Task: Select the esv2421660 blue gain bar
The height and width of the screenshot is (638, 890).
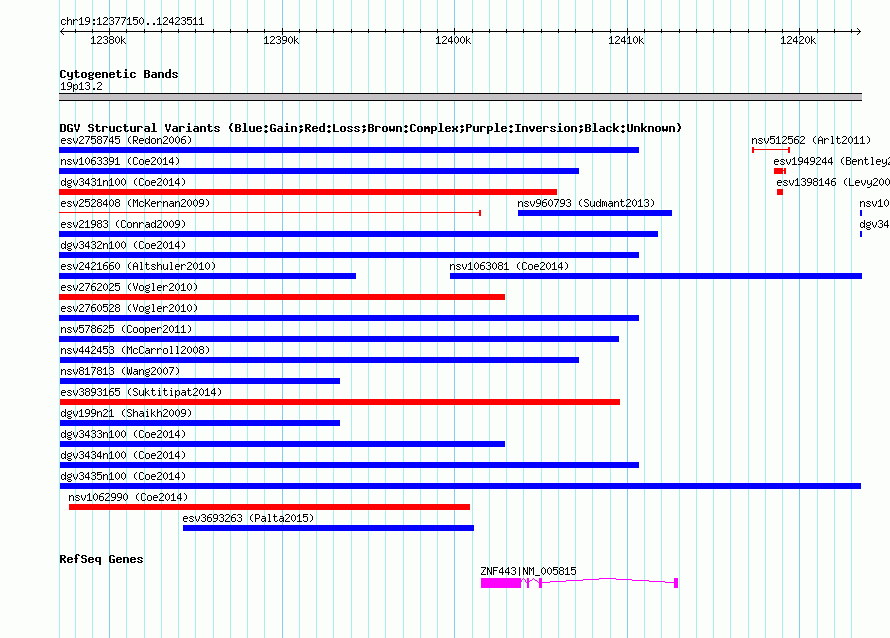Action: point(208,276)
